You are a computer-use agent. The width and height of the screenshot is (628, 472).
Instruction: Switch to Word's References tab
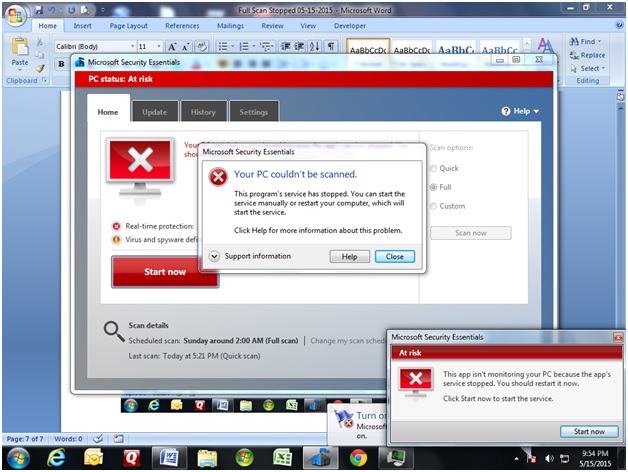[182, 26]
